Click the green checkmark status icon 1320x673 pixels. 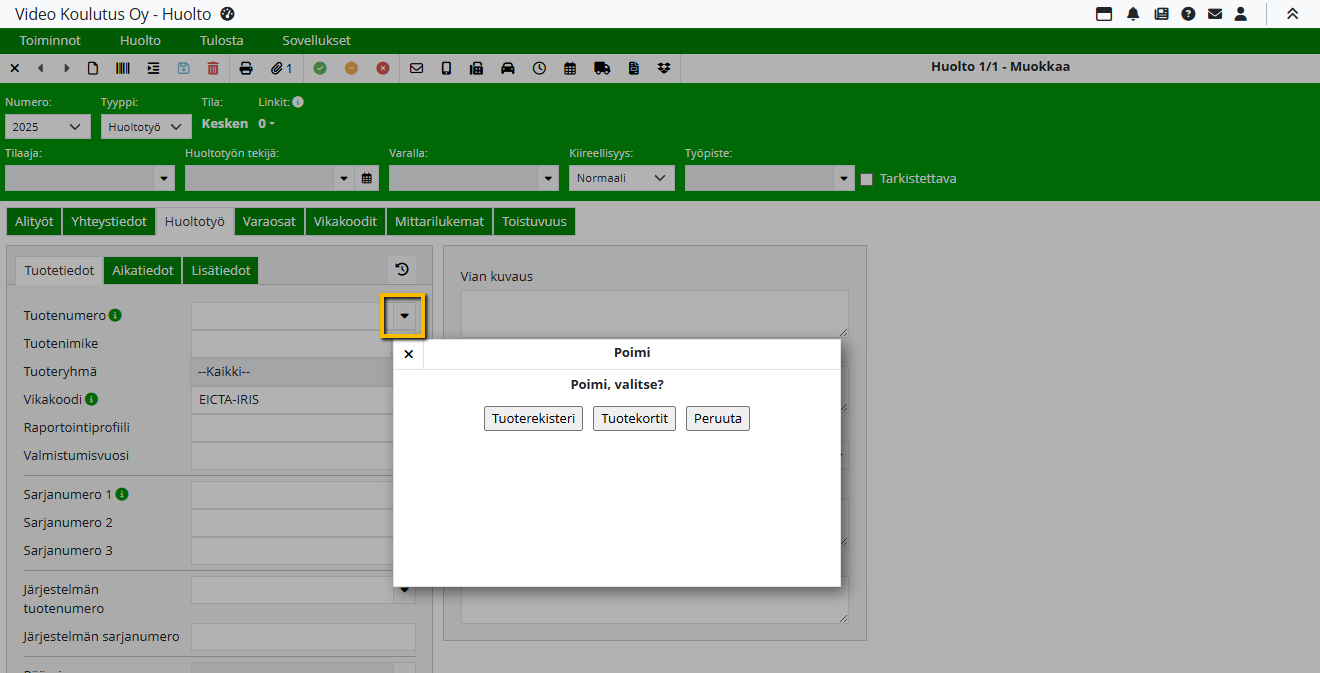tap(320, 68)
